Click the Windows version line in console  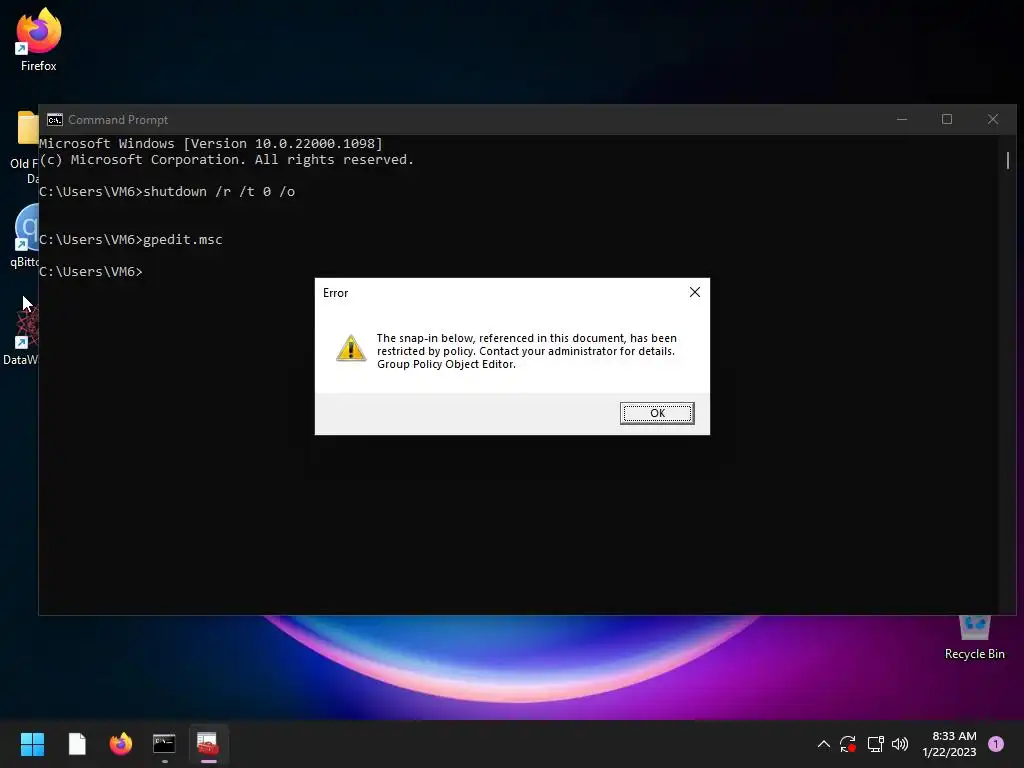click(x=211, y=144)
